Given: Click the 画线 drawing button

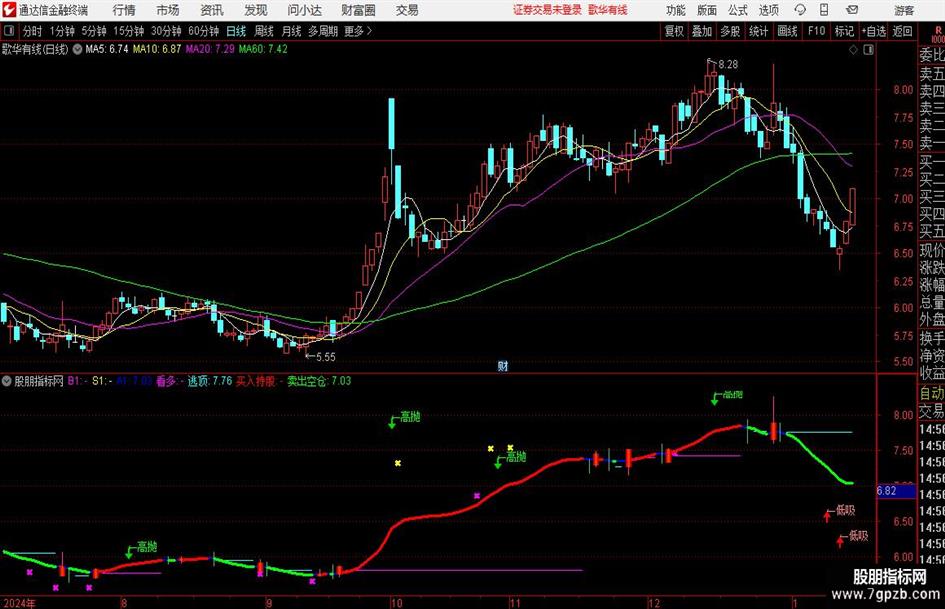Looking at the screenshot, I should pos(788,31).
